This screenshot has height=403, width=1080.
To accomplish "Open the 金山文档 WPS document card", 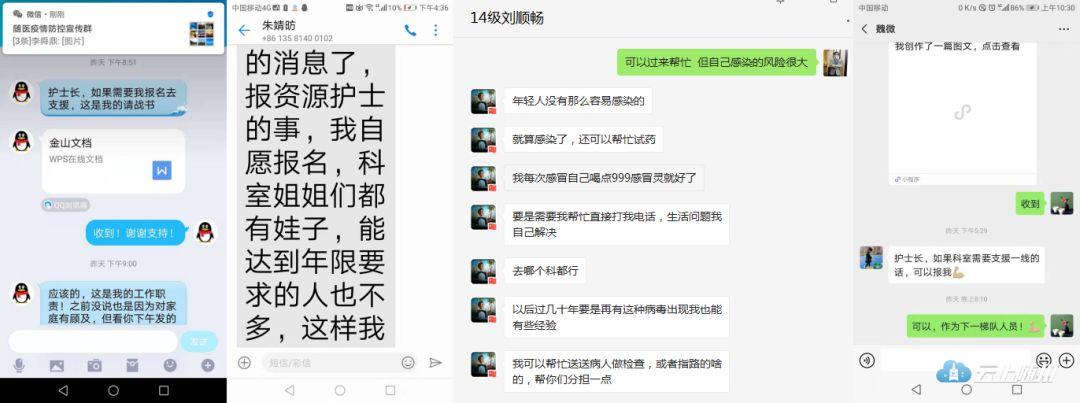I will click(114, 161).
